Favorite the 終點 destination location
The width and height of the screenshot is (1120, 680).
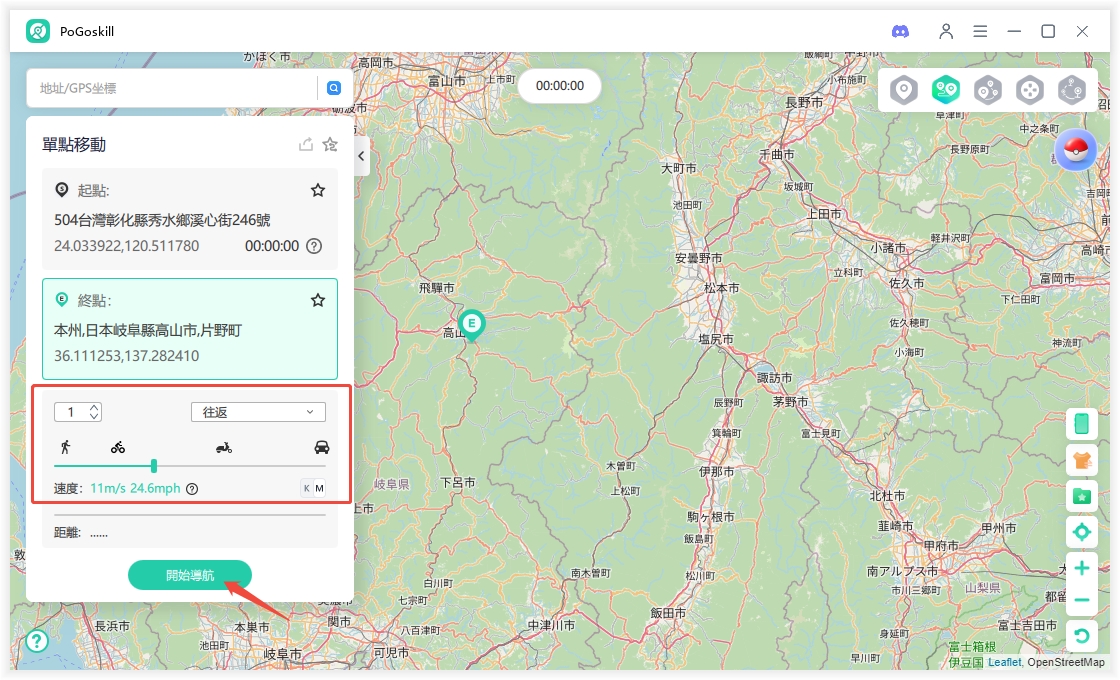coord(318,300)
